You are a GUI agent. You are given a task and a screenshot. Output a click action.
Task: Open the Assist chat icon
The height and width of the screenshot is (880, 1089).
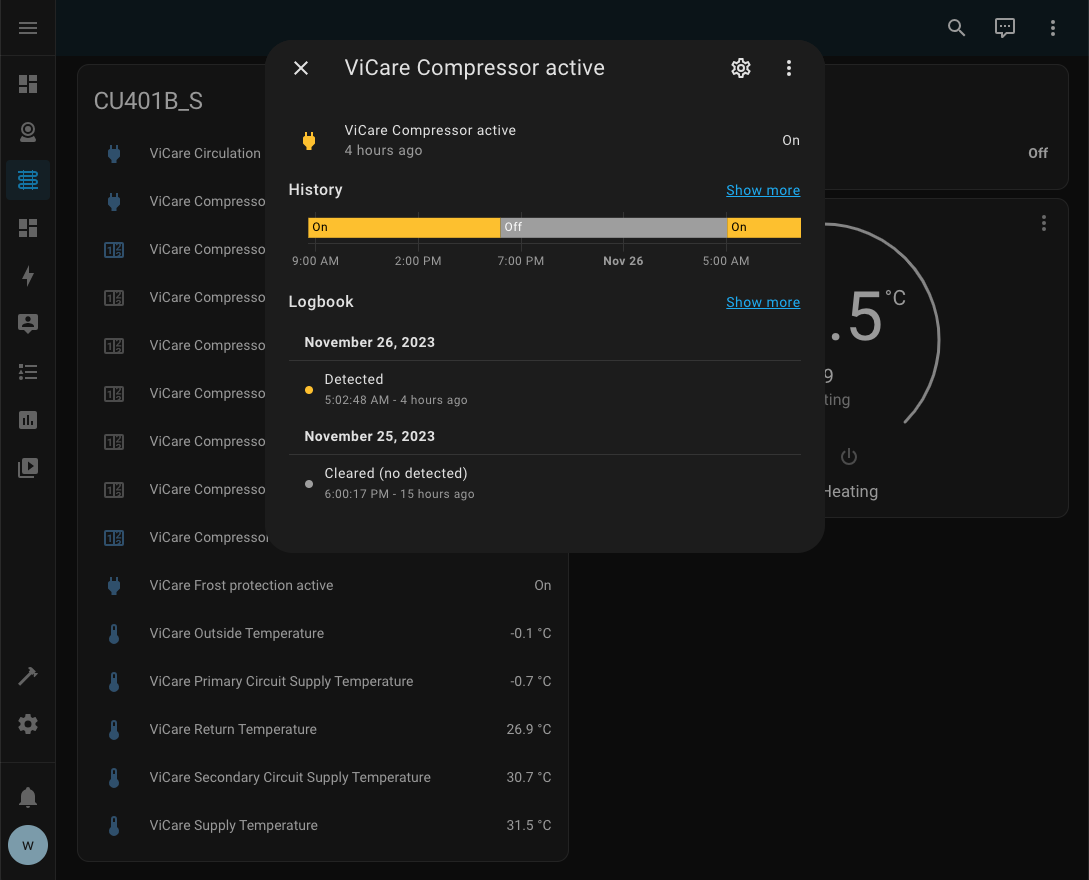pyautogui.click(x=1004, y=28)
